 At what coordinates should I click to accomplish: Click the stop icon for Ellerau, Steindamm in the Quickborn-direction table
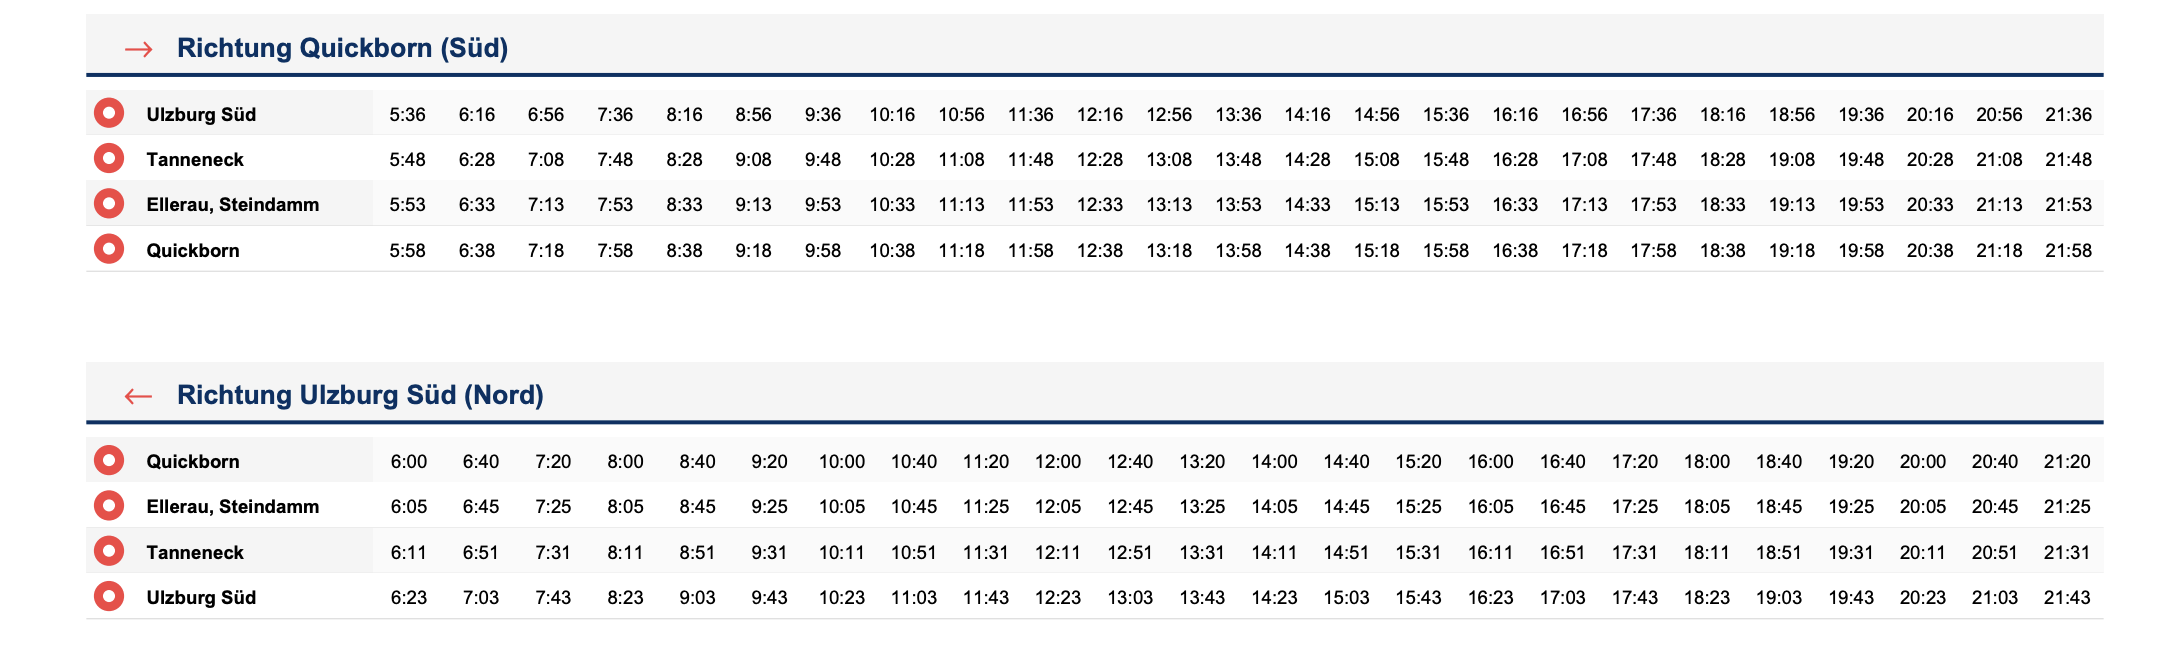[109, 204]
